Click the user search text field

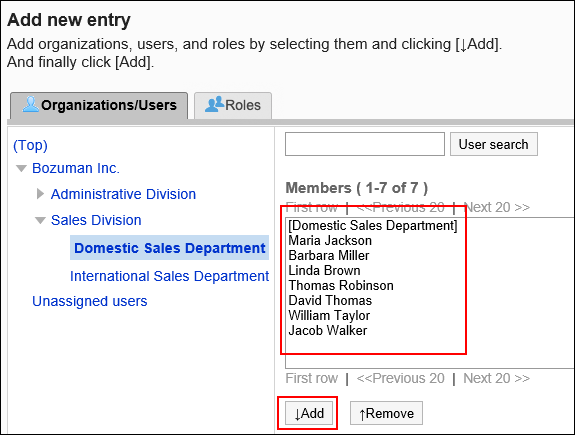point(365,144)
